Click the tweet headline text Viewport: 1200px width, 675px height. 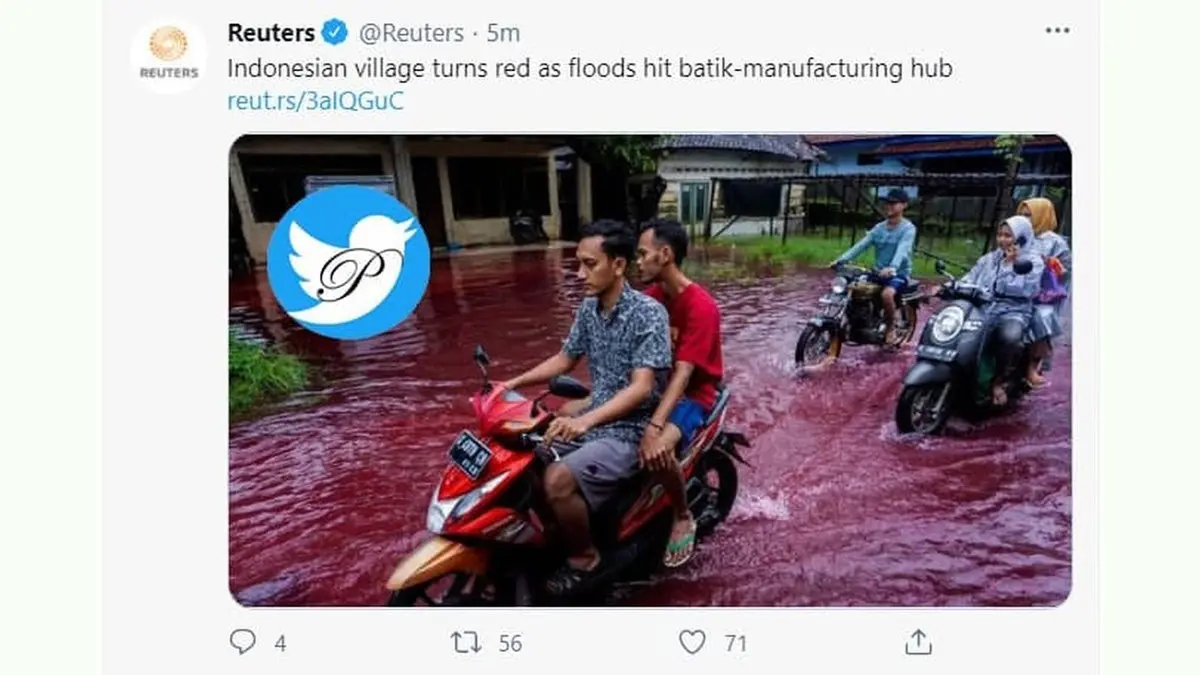point(589,69)
